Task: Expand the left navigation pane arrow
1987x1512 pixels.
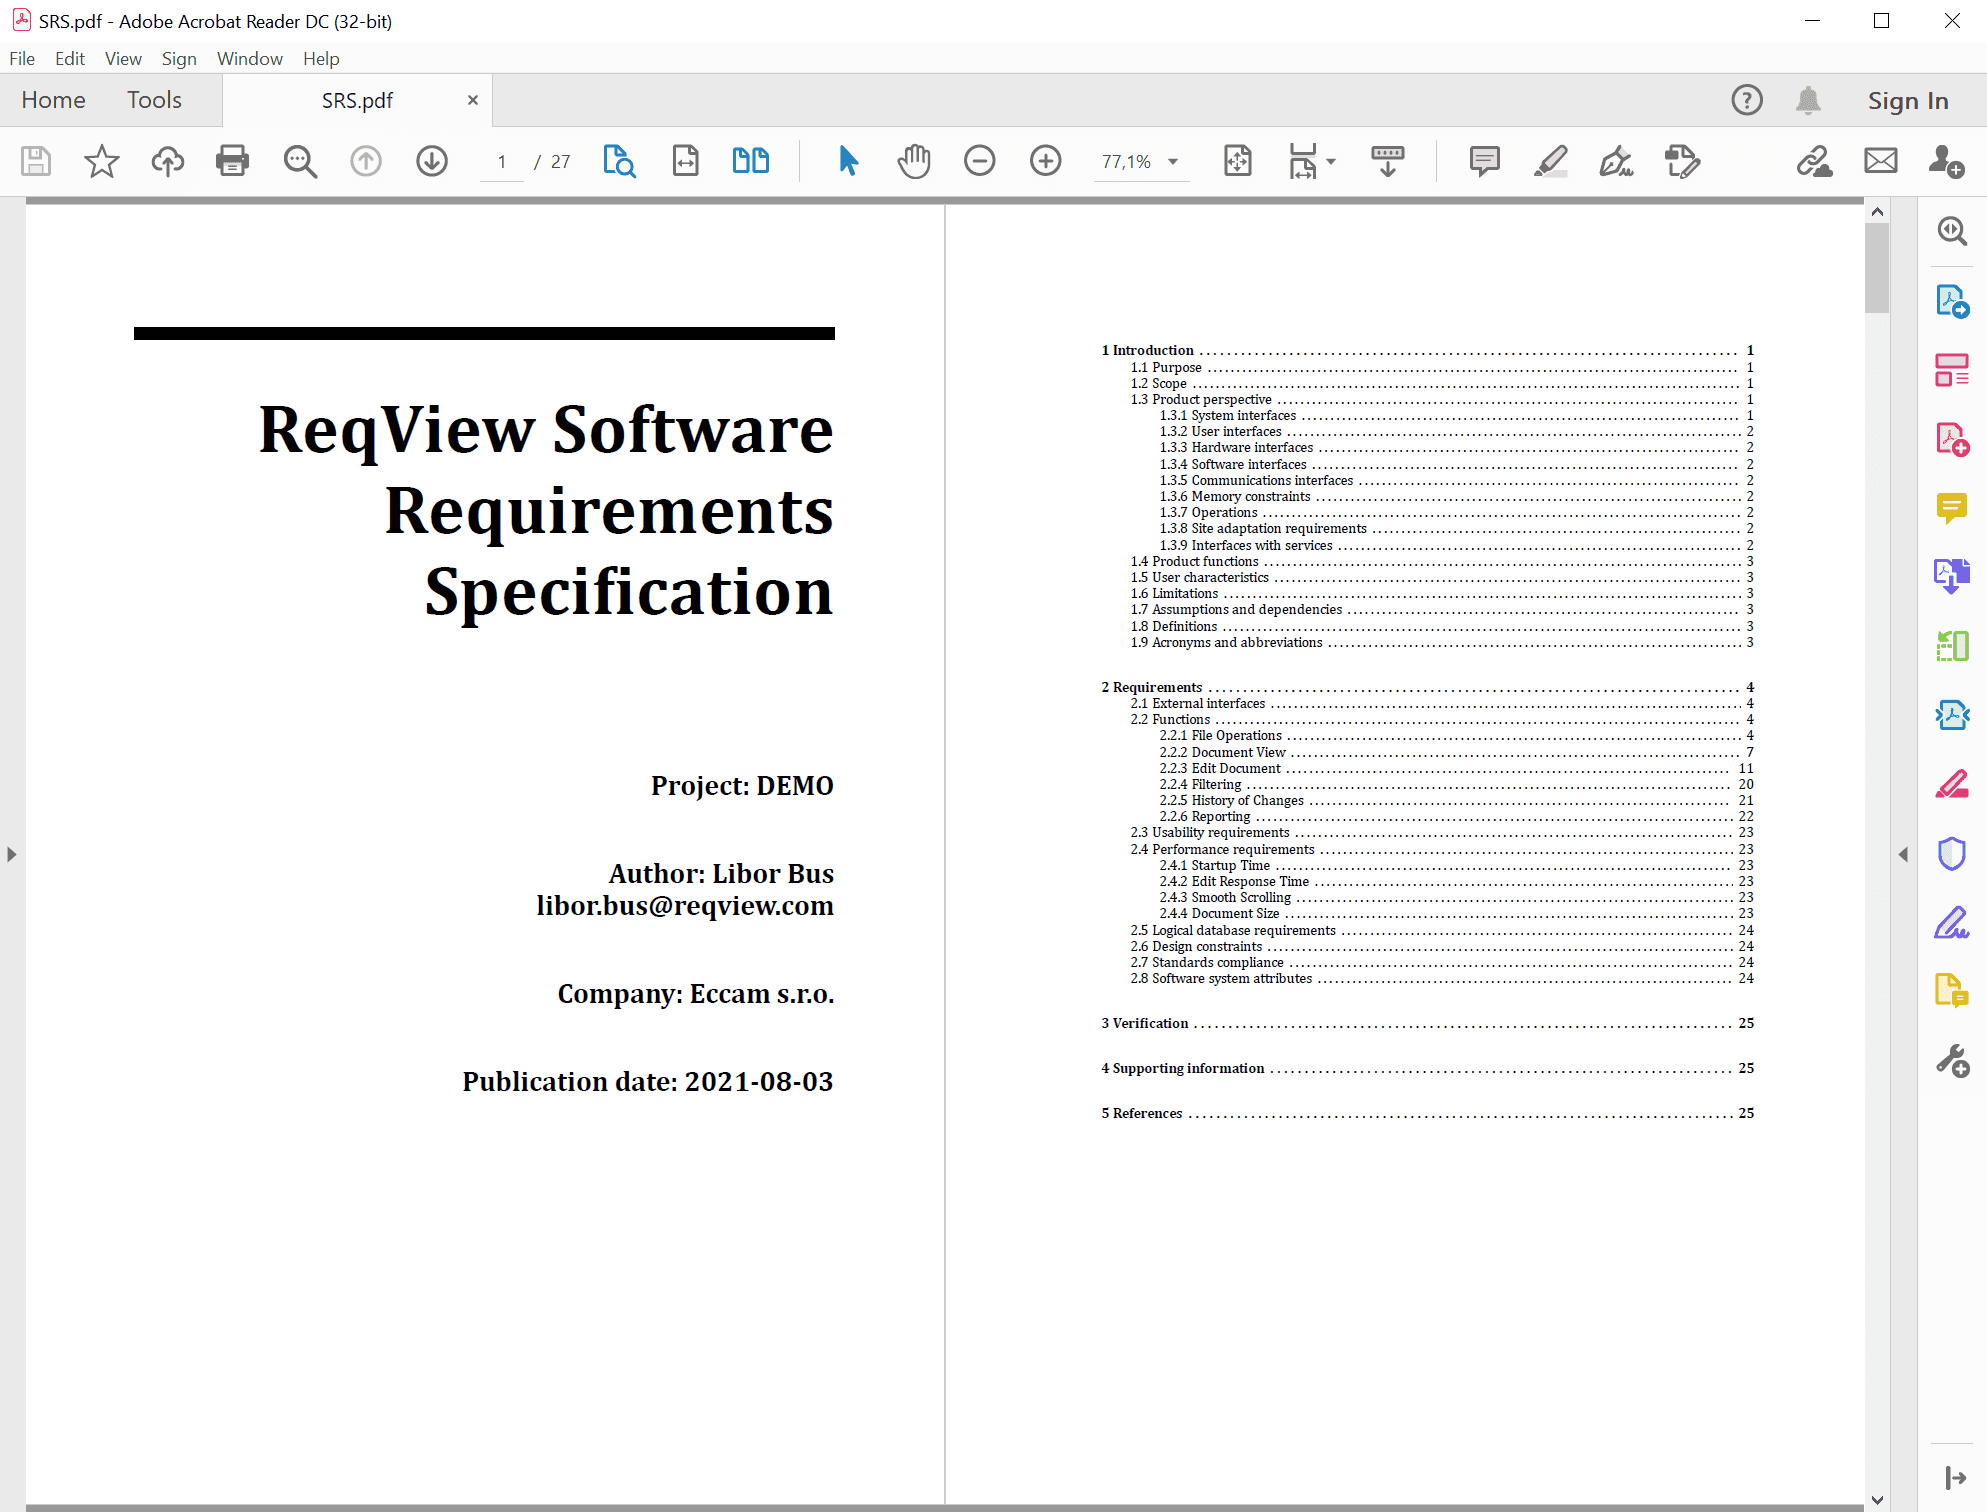Action: tap(11, 854)
